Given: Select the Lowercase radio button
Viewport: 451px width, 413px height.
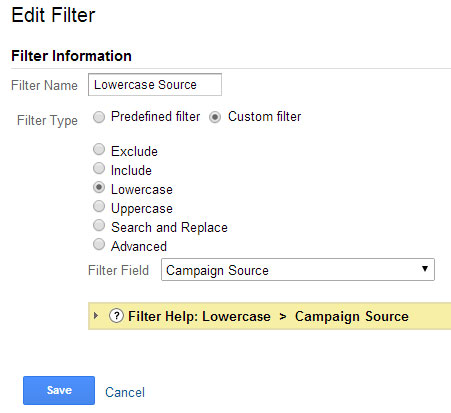Looking at the screenshot, I should 99,187.
